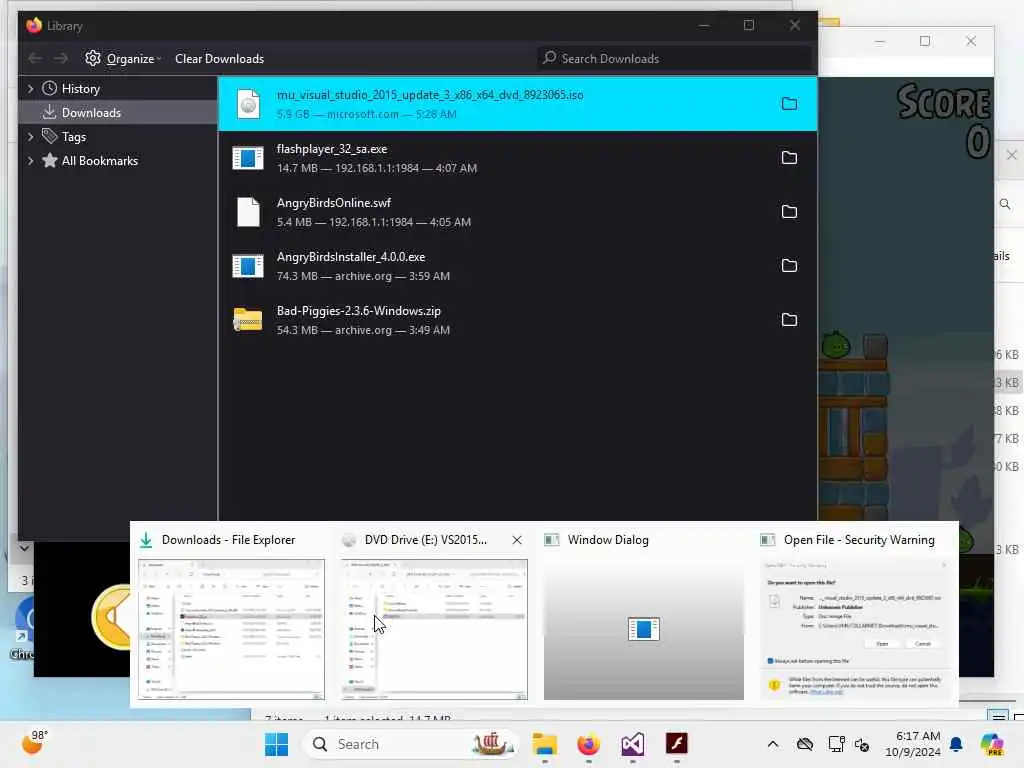Show hidden system tray icons
Image resolution: width=1024 pixels, height=768 pixels.
pos(773,744)
